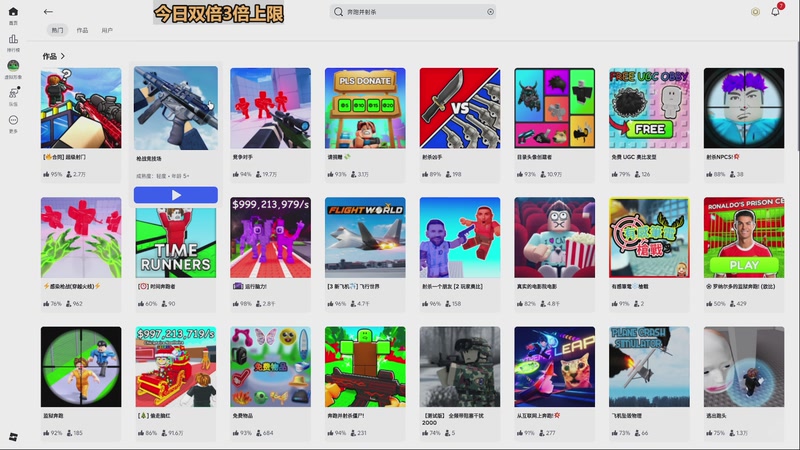Screen dimensions: 800x450
Task: Open the Robux hexagon icon
Action: pyautogui.click(x=755, y=12)
